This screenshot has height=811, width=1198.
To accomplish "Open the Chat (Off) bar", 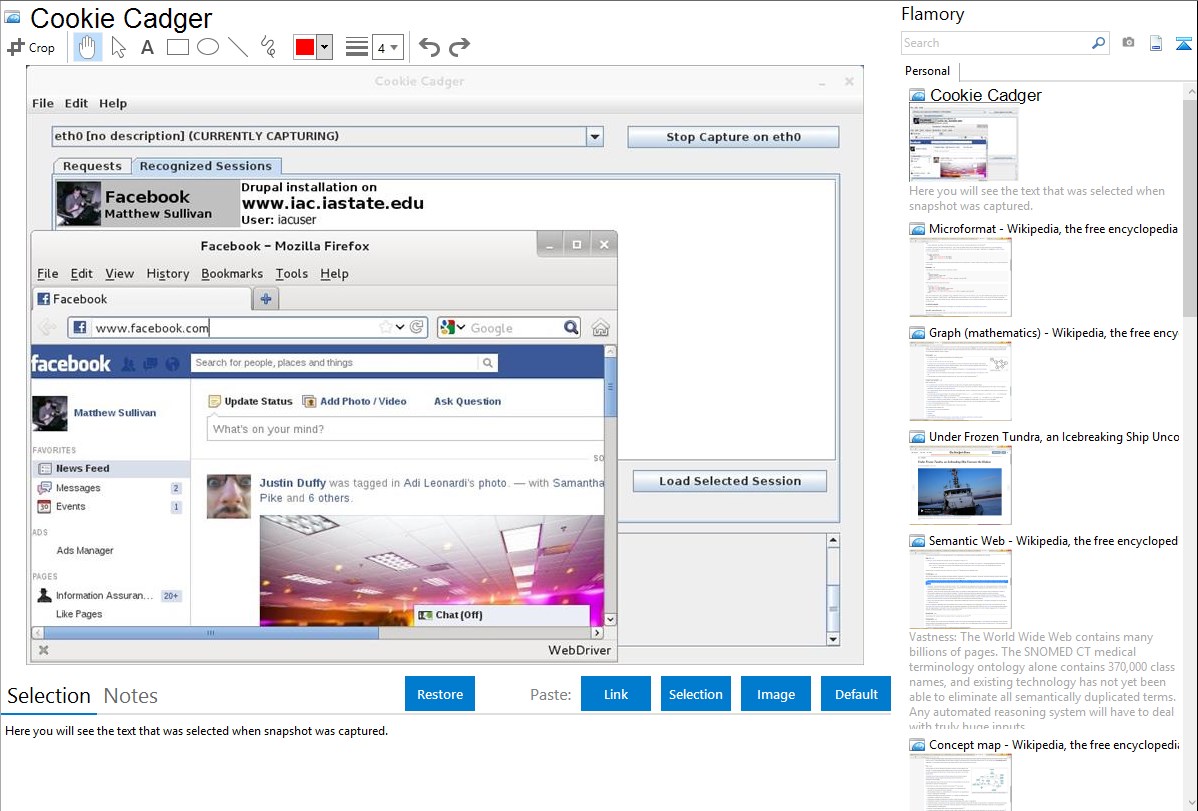I will click(x=502, y=615).
